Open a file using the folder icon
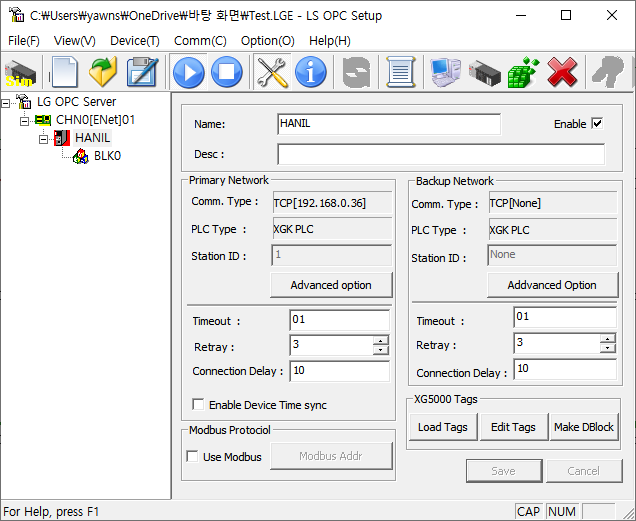This screenshot has height=521, width=636. (x=103, y=72)
